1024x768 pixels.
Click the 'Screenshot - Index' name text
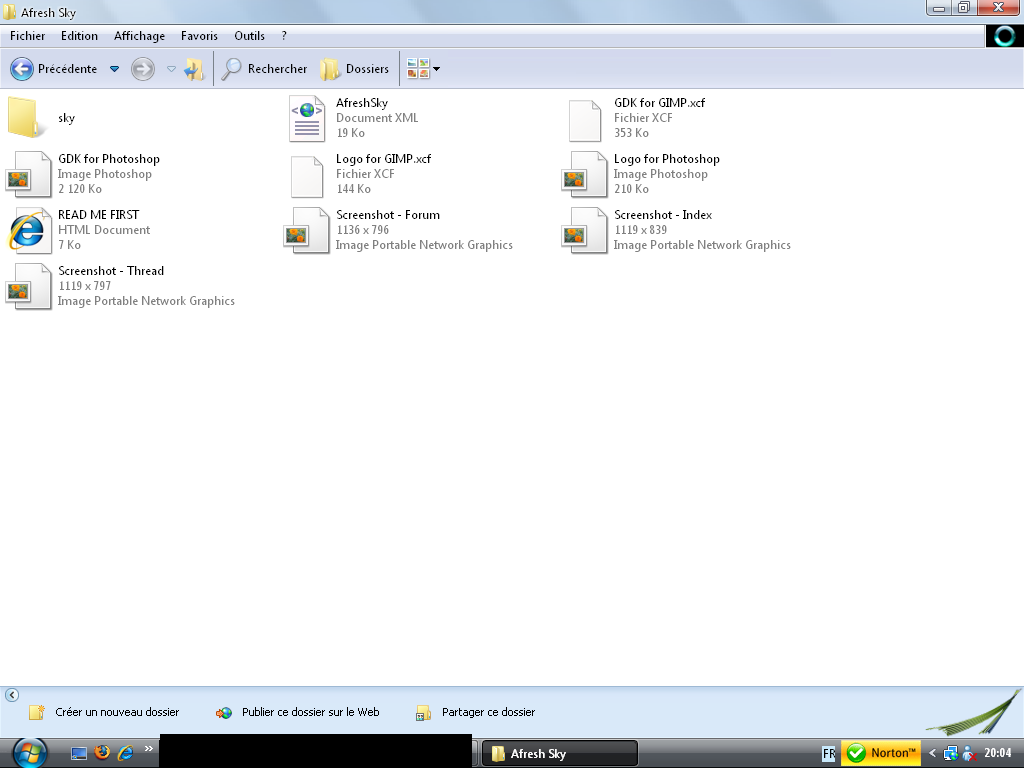(x=663, y=215)
